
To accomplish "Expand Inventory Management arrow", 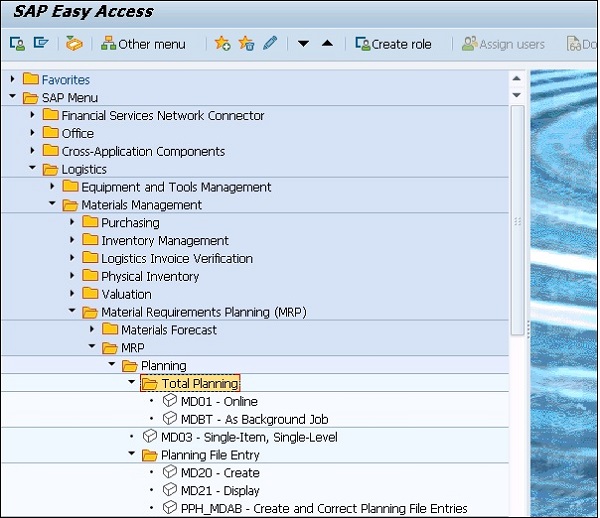I will pos(72,240).
